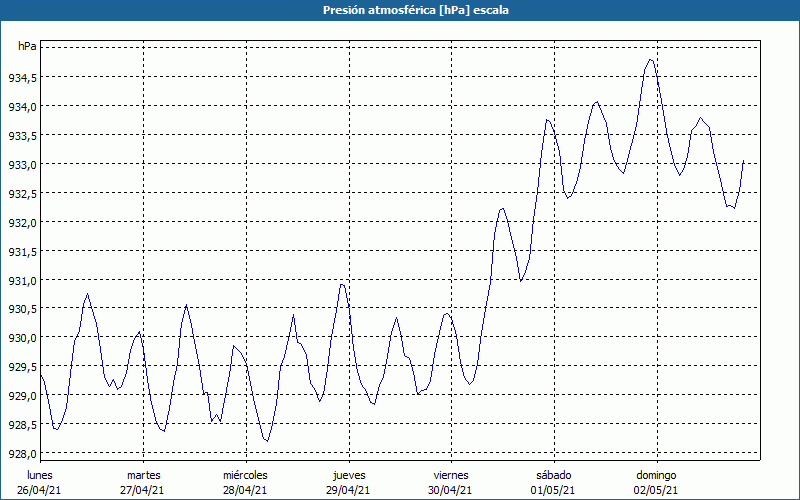Image resolution: width=800 pixels, height=500 pixels.
Task: Click the date 02/05/21
Action: tap(656, 490)
